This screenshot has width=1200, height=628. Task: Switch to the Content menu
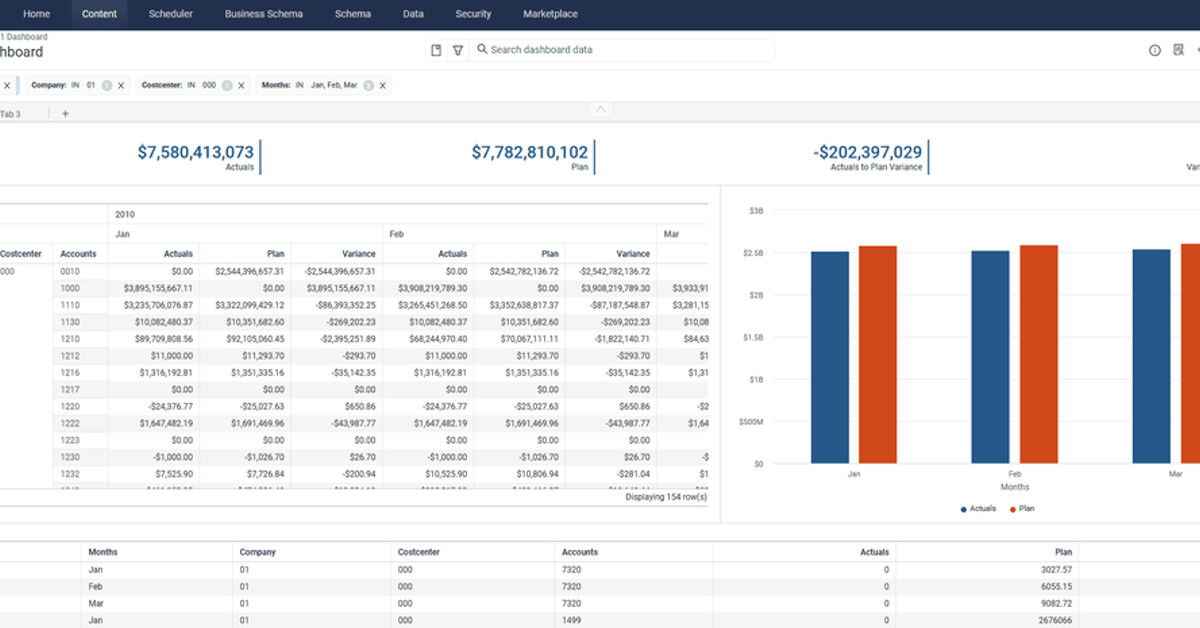[x=100, y=14]
